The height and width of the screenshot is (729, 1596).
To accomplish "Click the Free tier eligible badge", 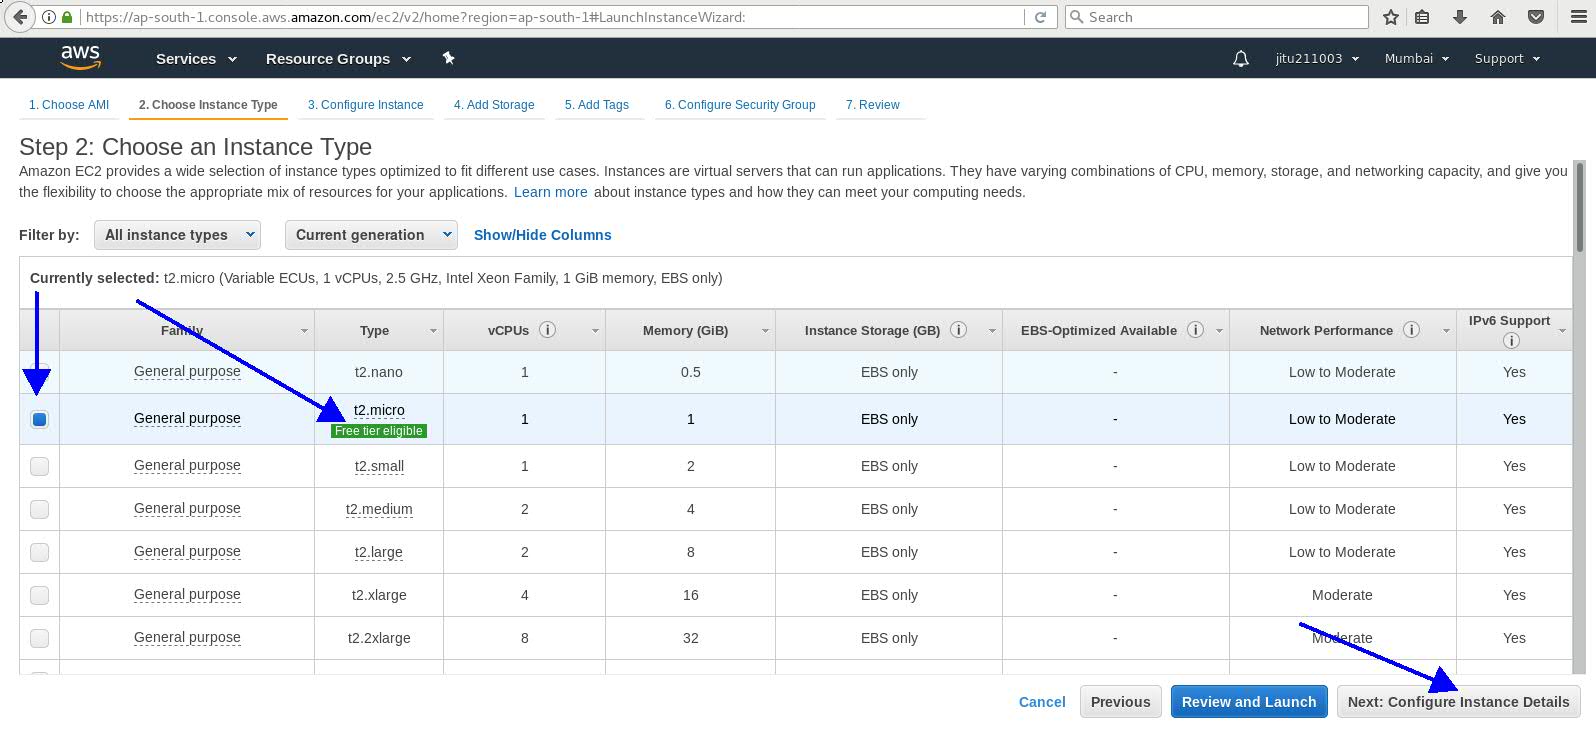I will tap(379, 431).
